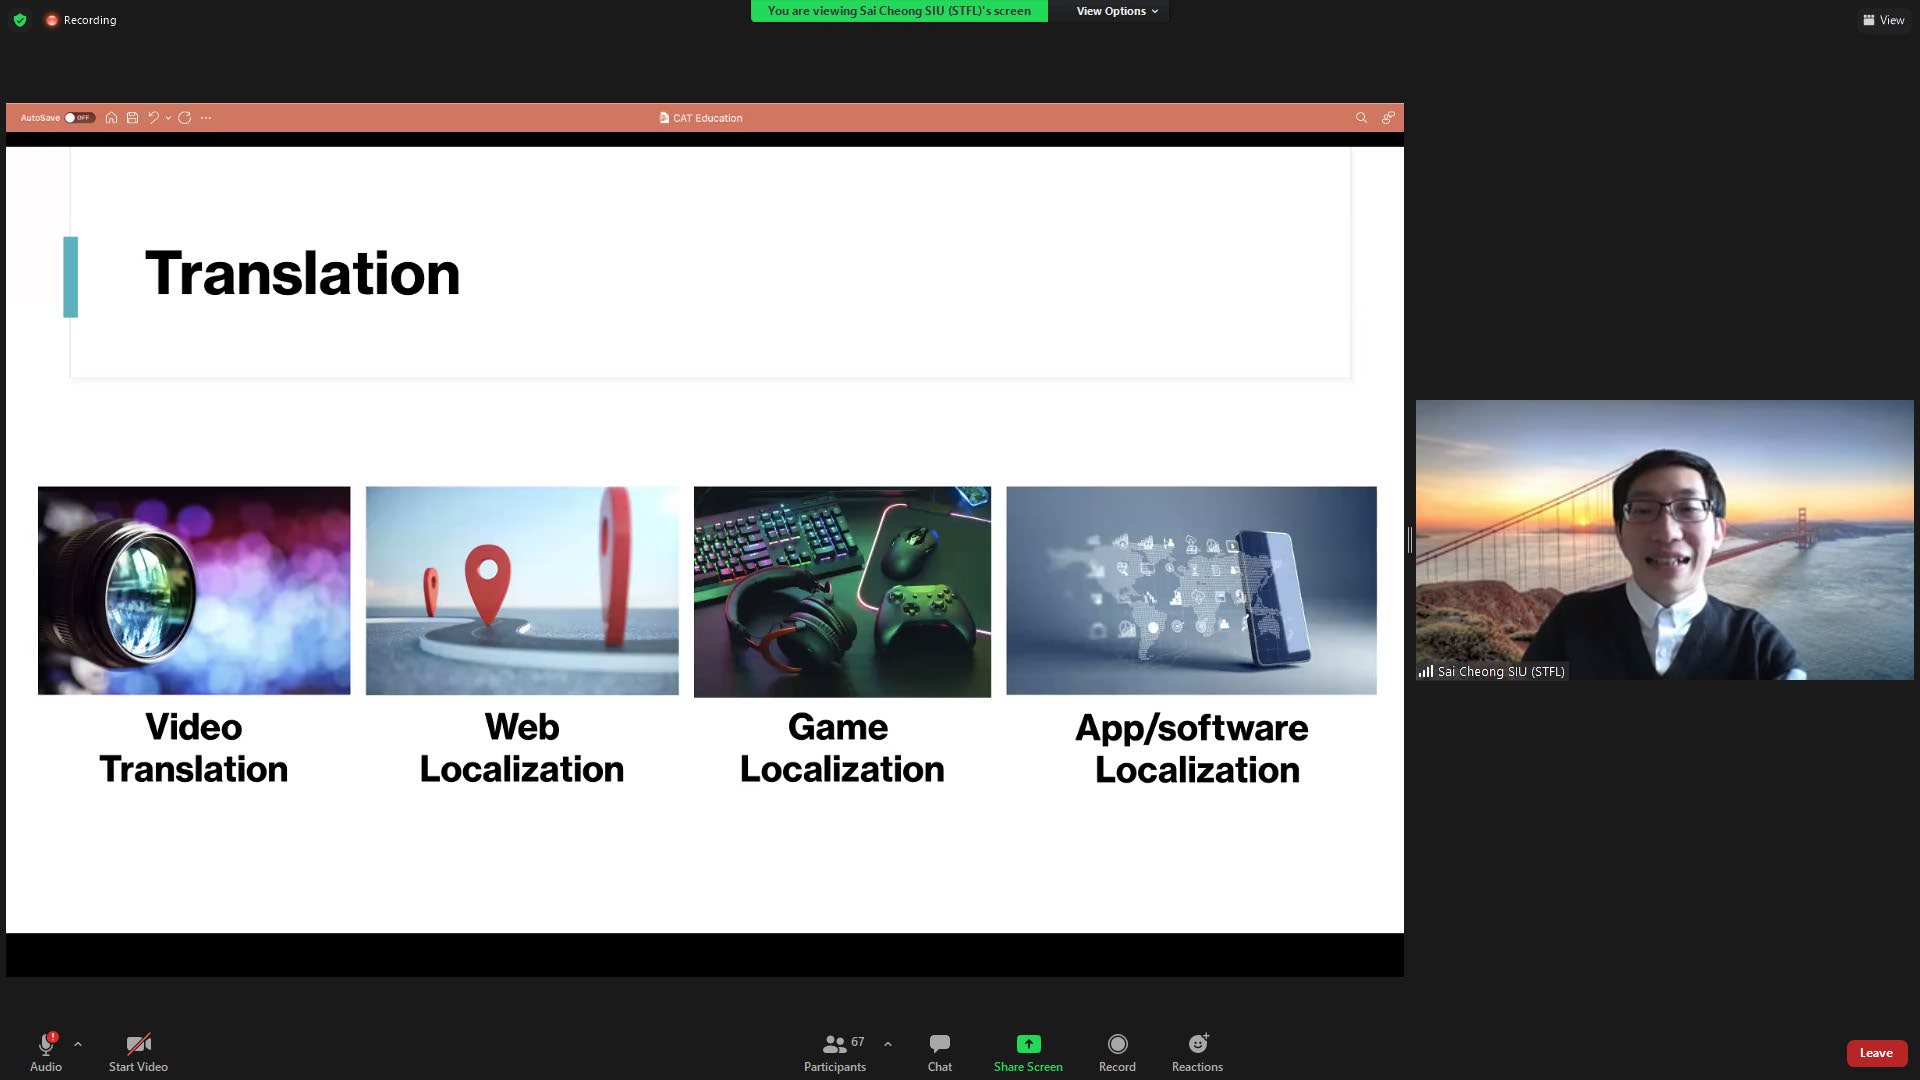This screenshot has height=1080, width=1920.
Task: Click the panel divider handle beside video
Action: tap(1409, 540)
